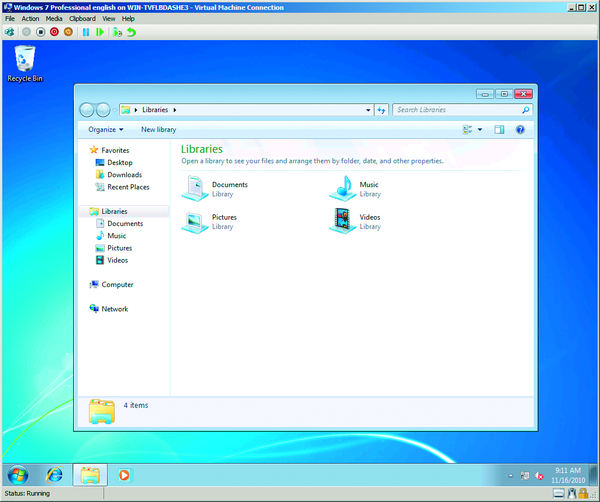Click the Revert (green undo arrow) icon

[131, 32]
